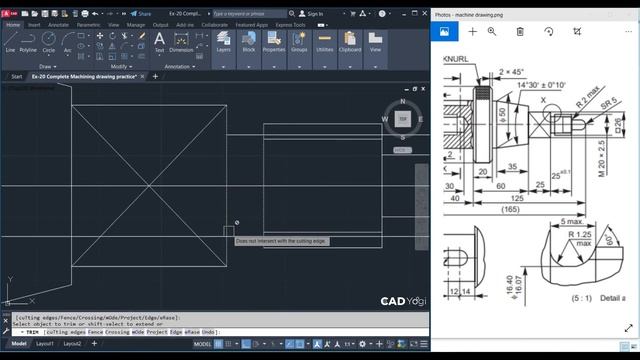
Task: Toggle polar tracking in status bar
Action: (256, 344)
